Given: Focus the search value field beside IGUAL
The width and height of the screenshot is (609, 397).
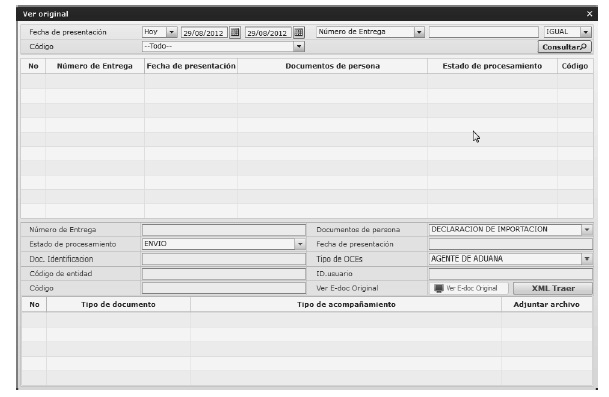Looking at the screenshot, I should (484, 32).
